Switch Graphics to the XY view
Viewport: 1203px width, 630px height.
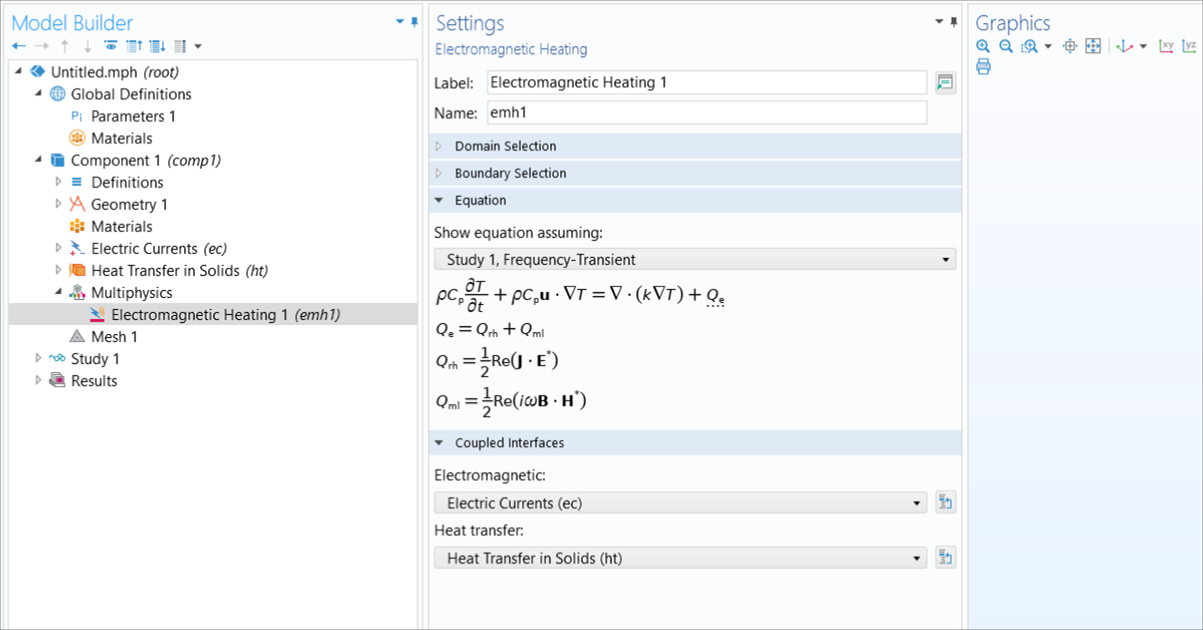click(x=1168, y=46)
